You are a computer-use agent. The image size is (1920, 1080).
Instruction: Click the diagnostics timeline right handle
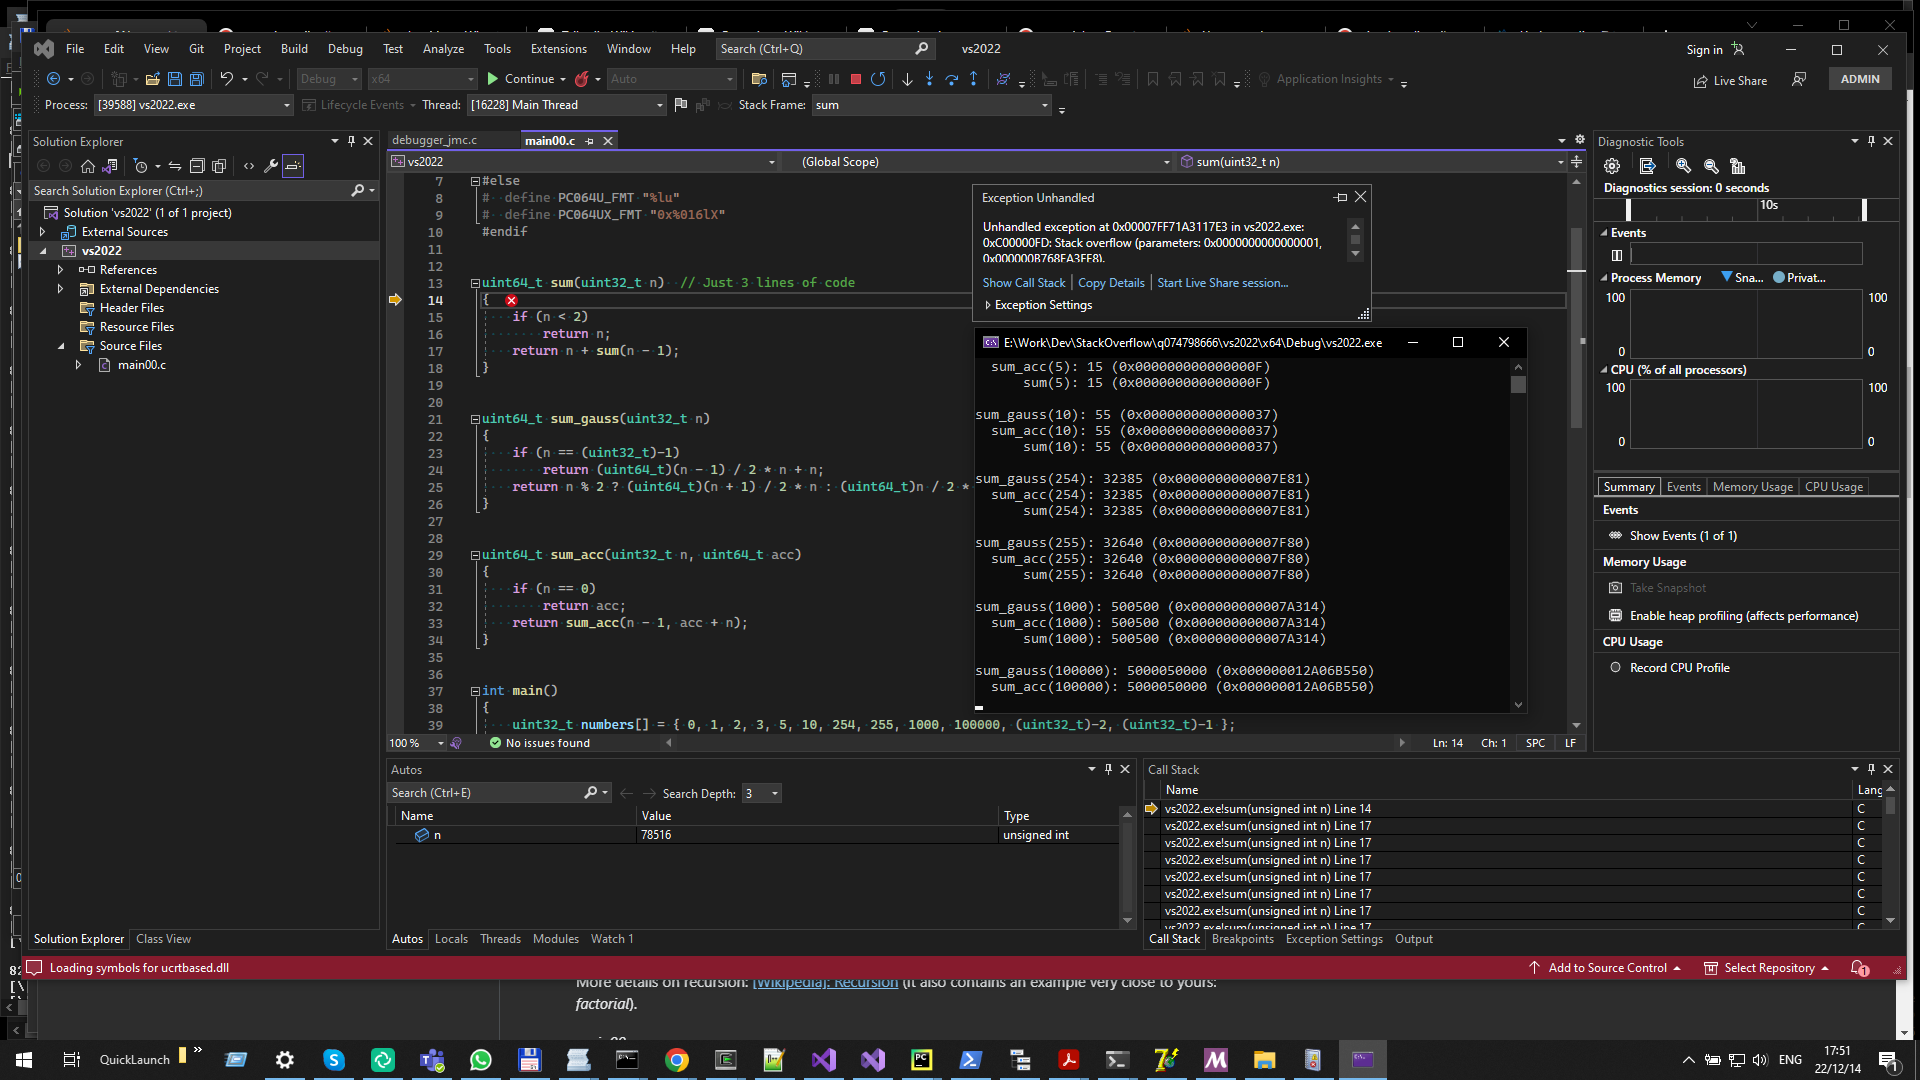tap(1864, 209)
